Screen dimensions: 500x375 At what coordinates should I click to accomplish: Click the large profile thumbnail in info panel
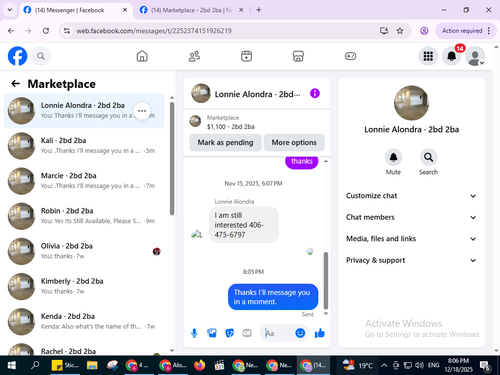coord(411,103)
